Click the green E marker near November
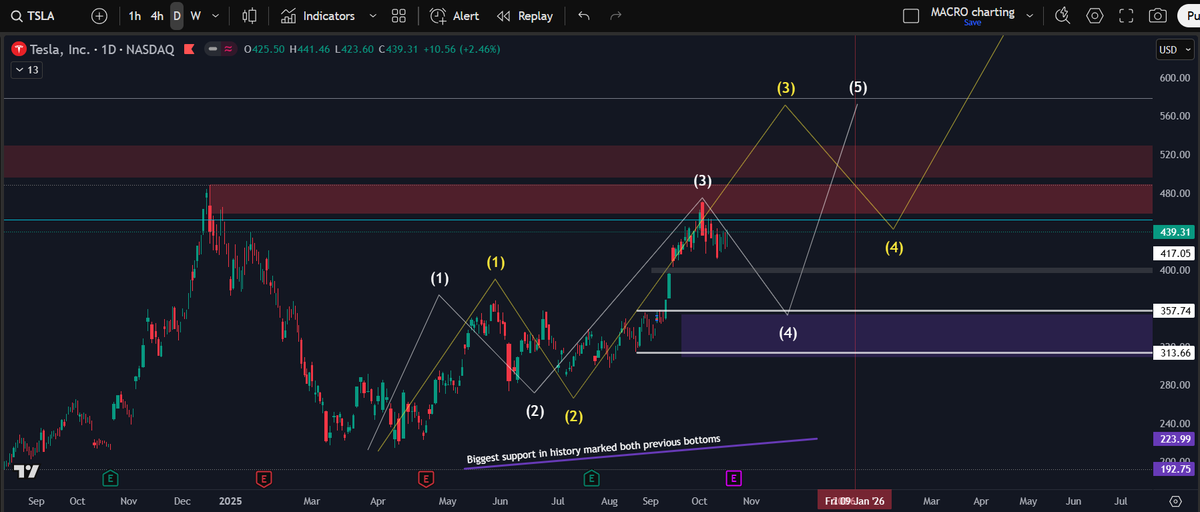Viewport: 1200px width, 512px height. [110, 478]
